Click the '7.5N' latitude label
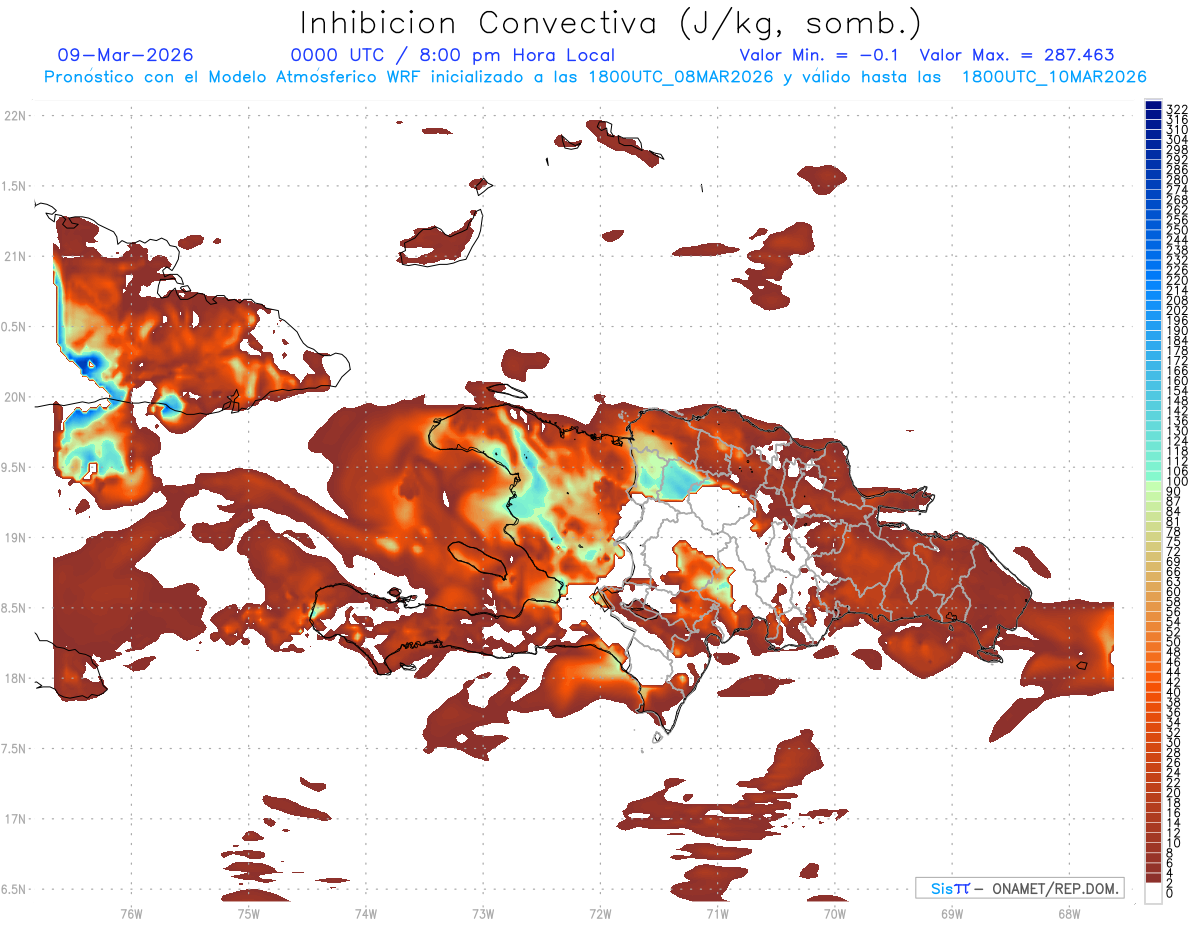The image size is (1200, 927). (x=14, y=749)
